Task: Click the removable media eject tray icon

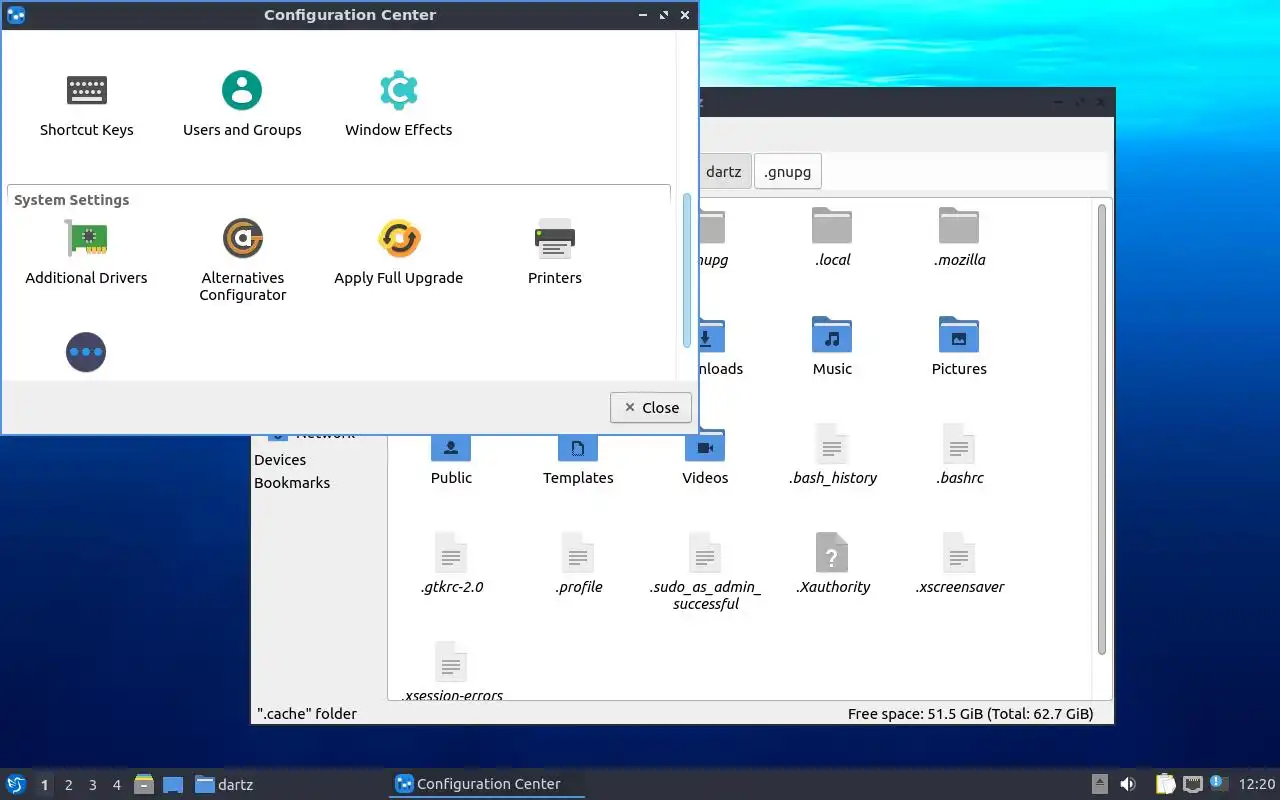Action: 1099,784
